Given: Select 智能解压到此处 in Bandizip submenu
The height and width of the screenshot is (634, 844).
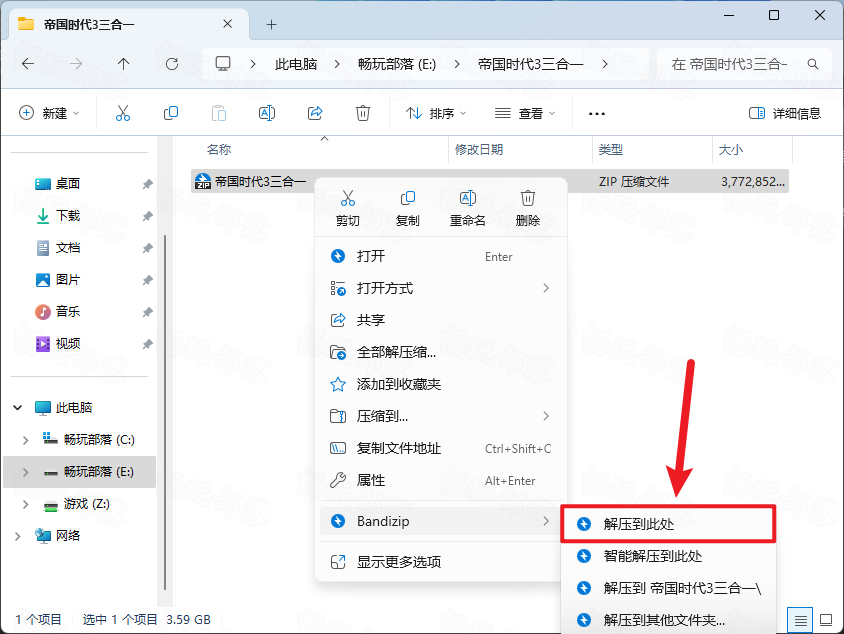Looking at the screenshot, I should point(668,556).
